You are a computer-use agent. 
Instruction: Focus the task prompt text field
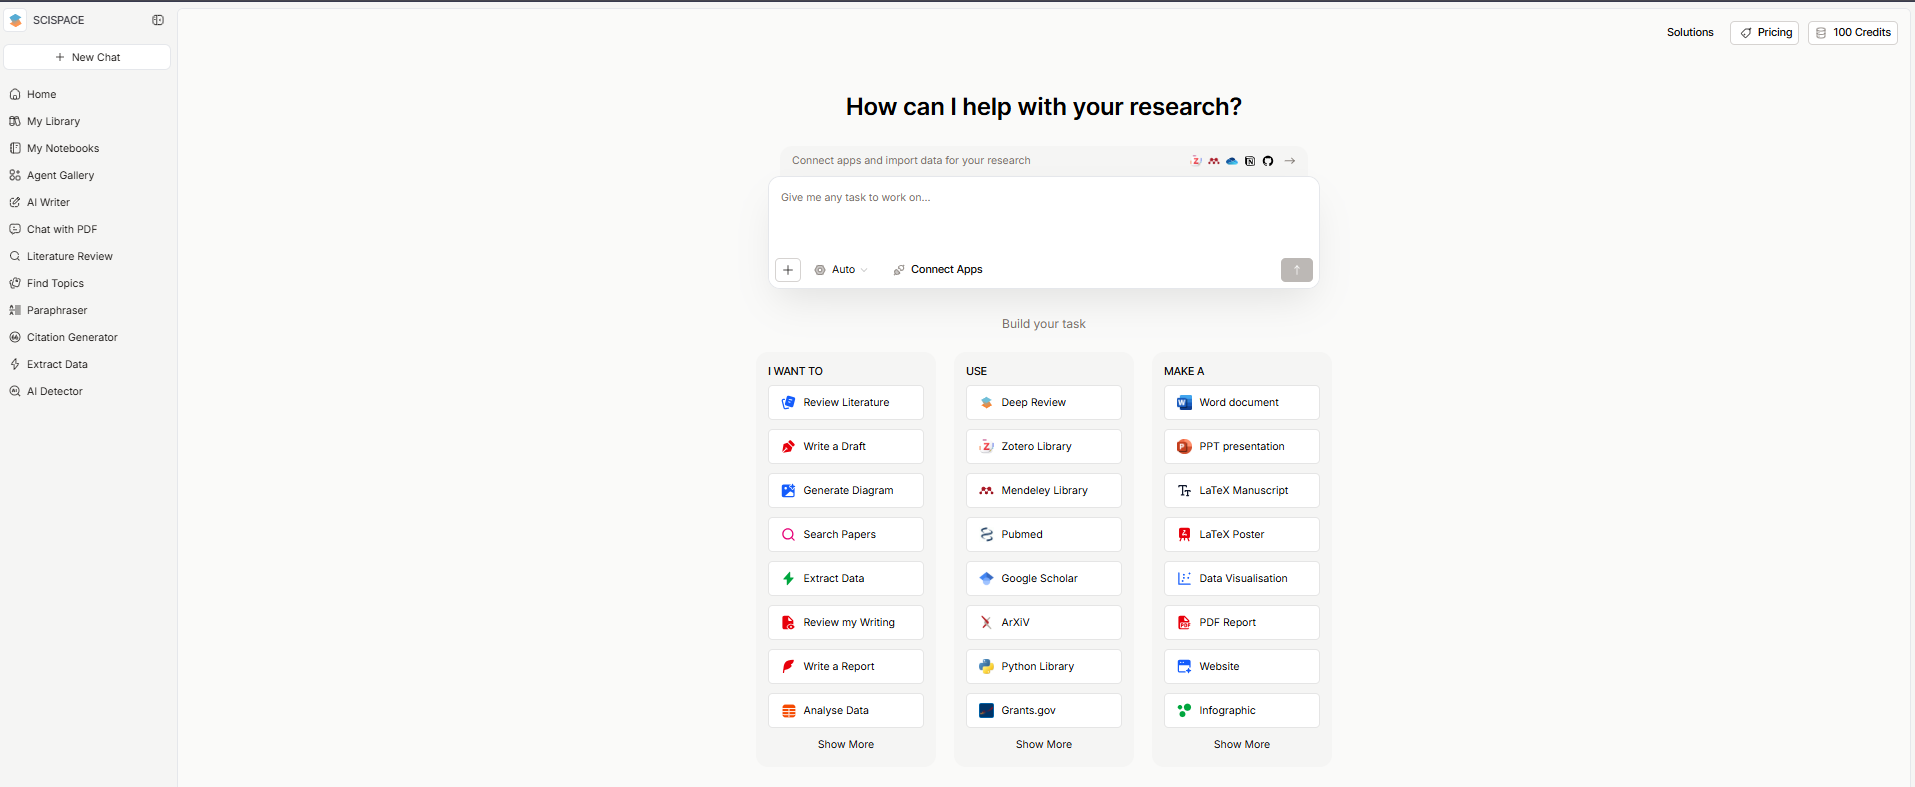(1043, 215)
